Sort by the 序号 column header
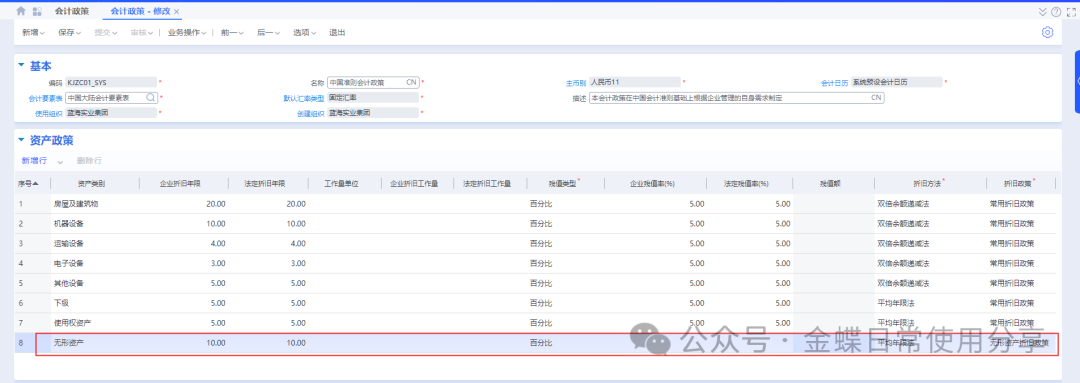This screenshot has width=1080, height=383. [x=28, y=184]
